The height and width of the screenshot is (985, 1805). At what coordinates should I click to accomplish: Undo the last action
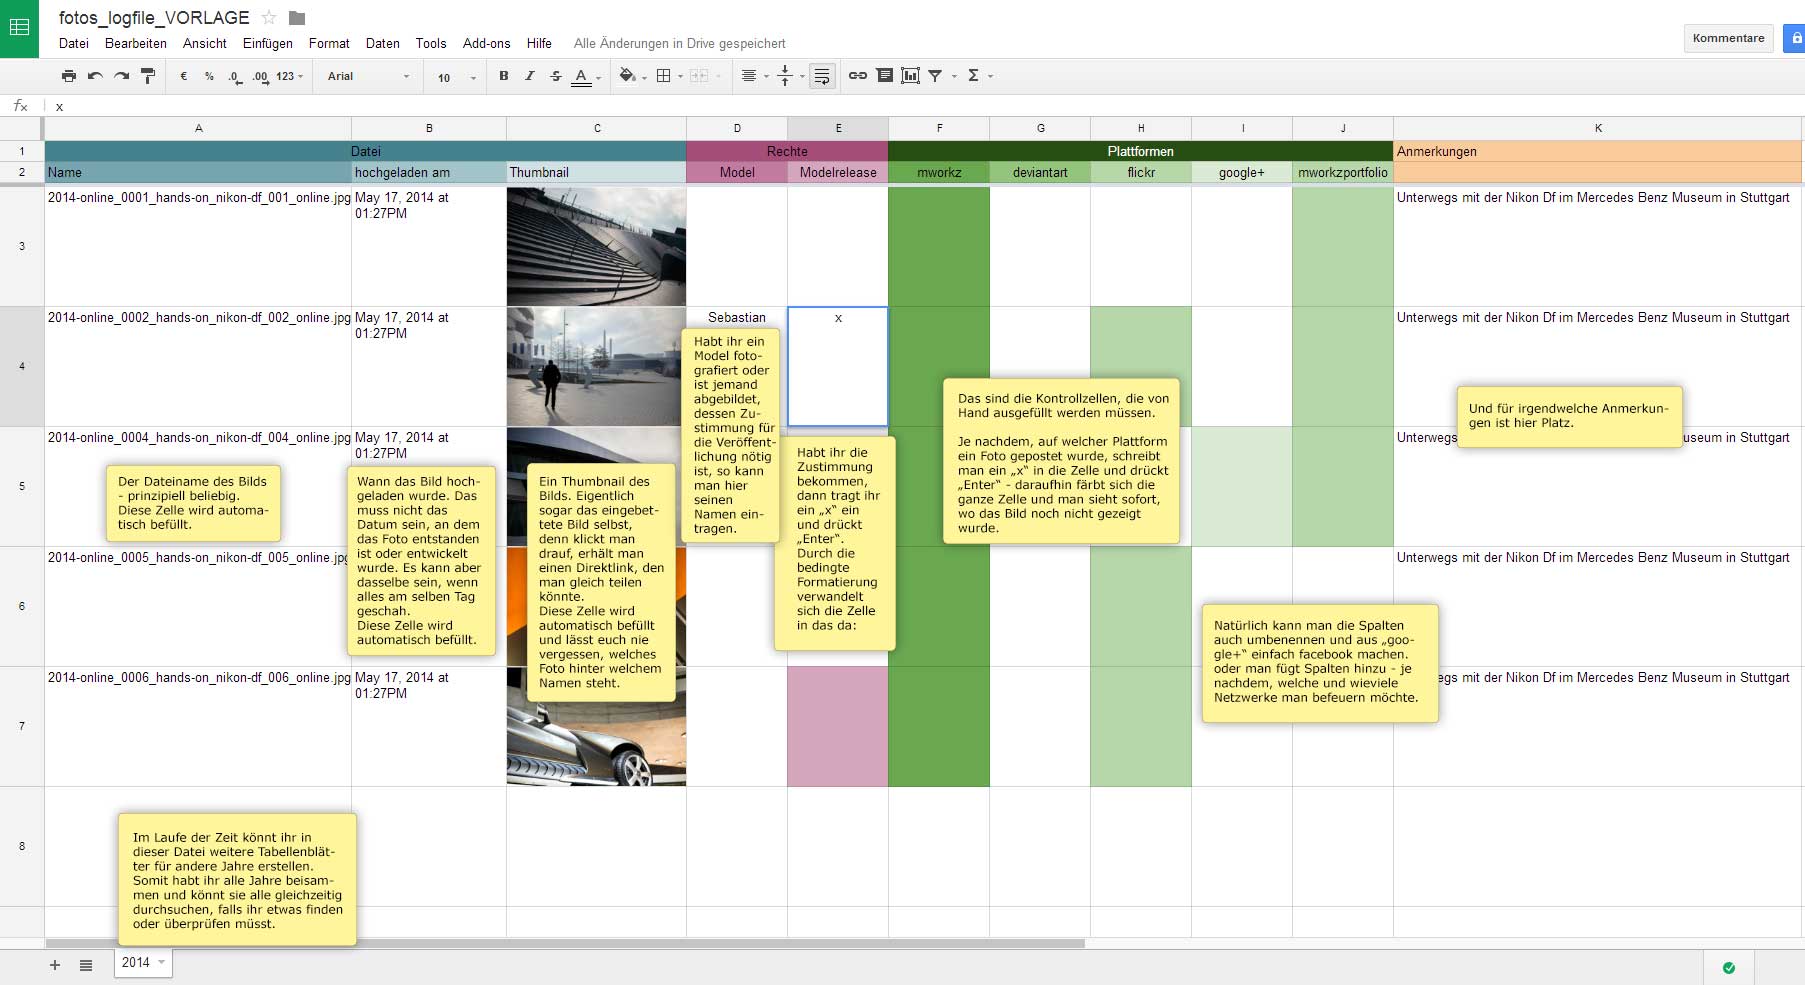click(95, 76)
